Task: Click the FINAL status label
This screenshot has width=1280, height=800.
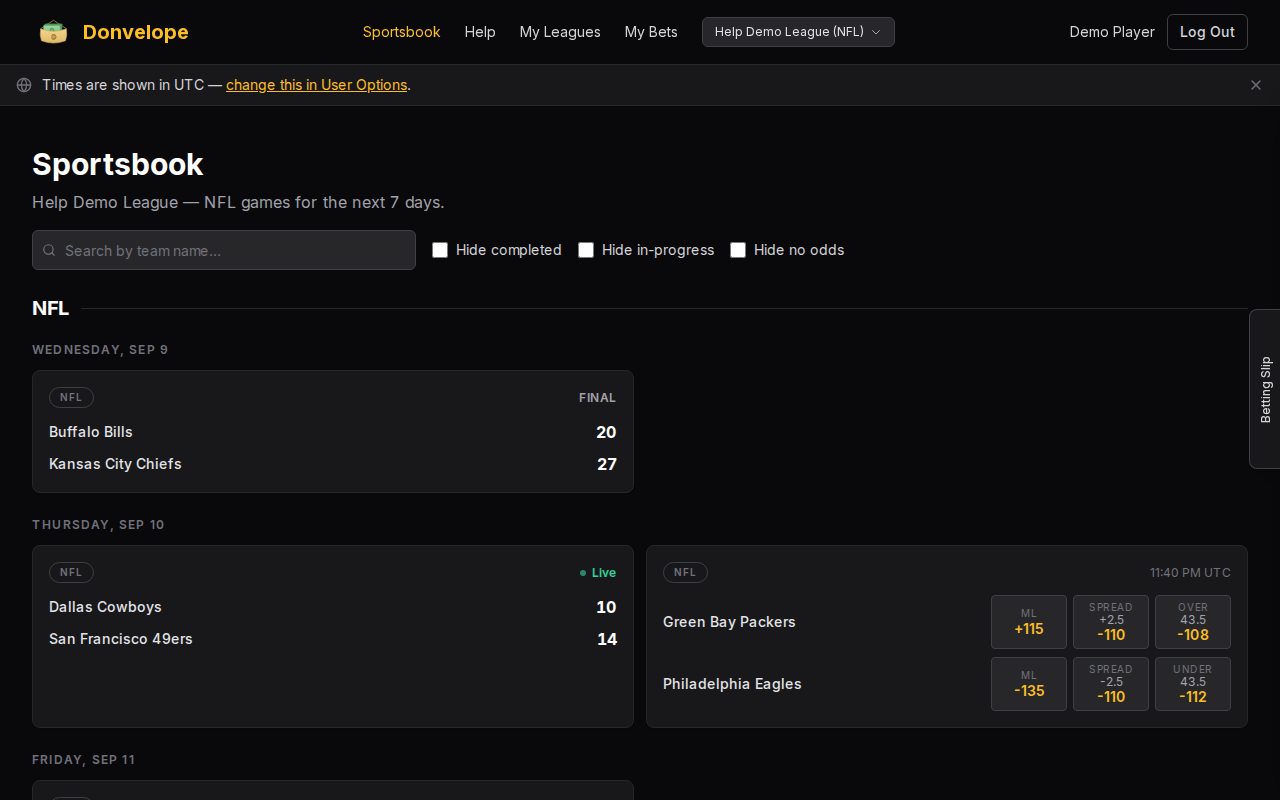Action: tap(597, 398)
